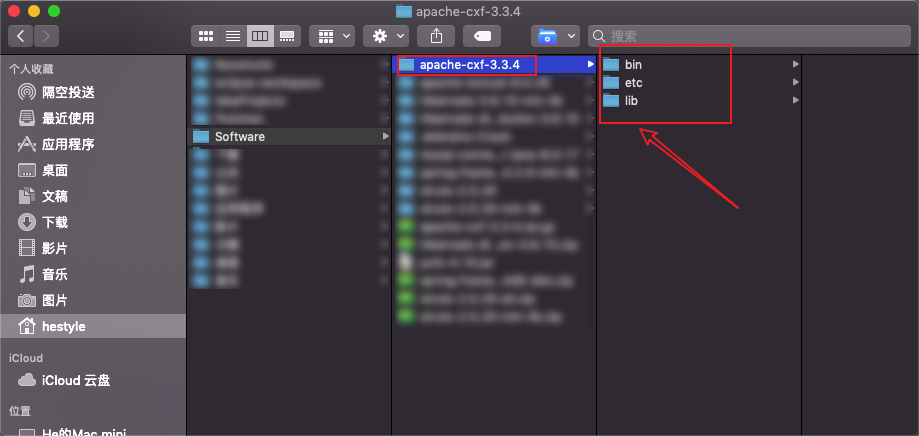The image size is (919, 436).
Task: Click the Edit Tags toolbar button
Action: [482, 36]
